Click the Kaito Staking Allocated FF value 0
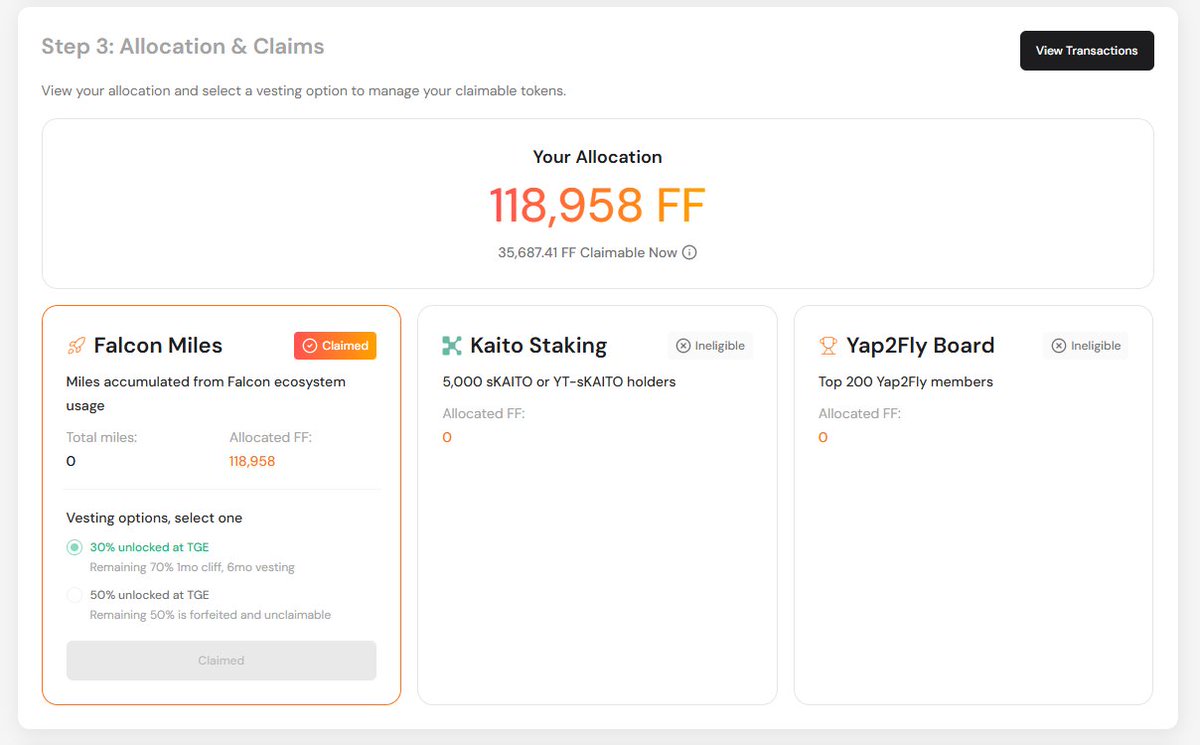The width and height of the screenshot is (1200, 745). tap(447, 438)
